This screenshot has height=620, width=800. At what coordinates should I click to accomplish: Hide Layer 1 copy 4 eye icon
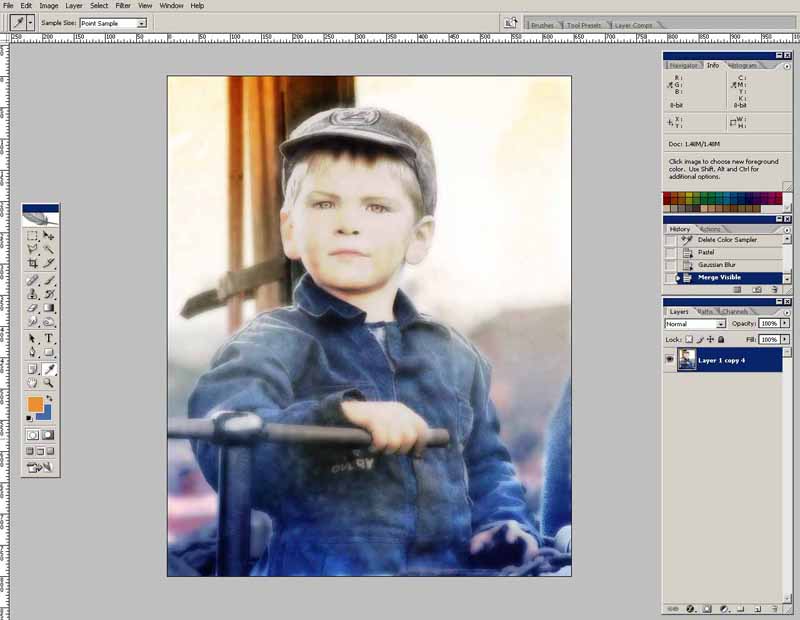pos(669,360)
